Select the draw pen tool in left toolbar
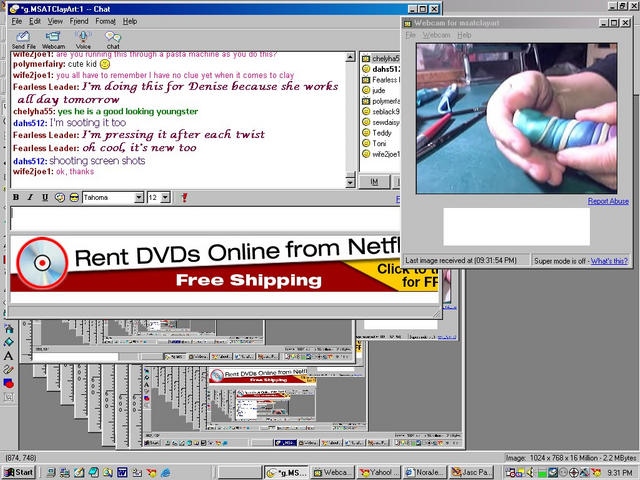The image size is (640, 480). click(x=8, y=369)
